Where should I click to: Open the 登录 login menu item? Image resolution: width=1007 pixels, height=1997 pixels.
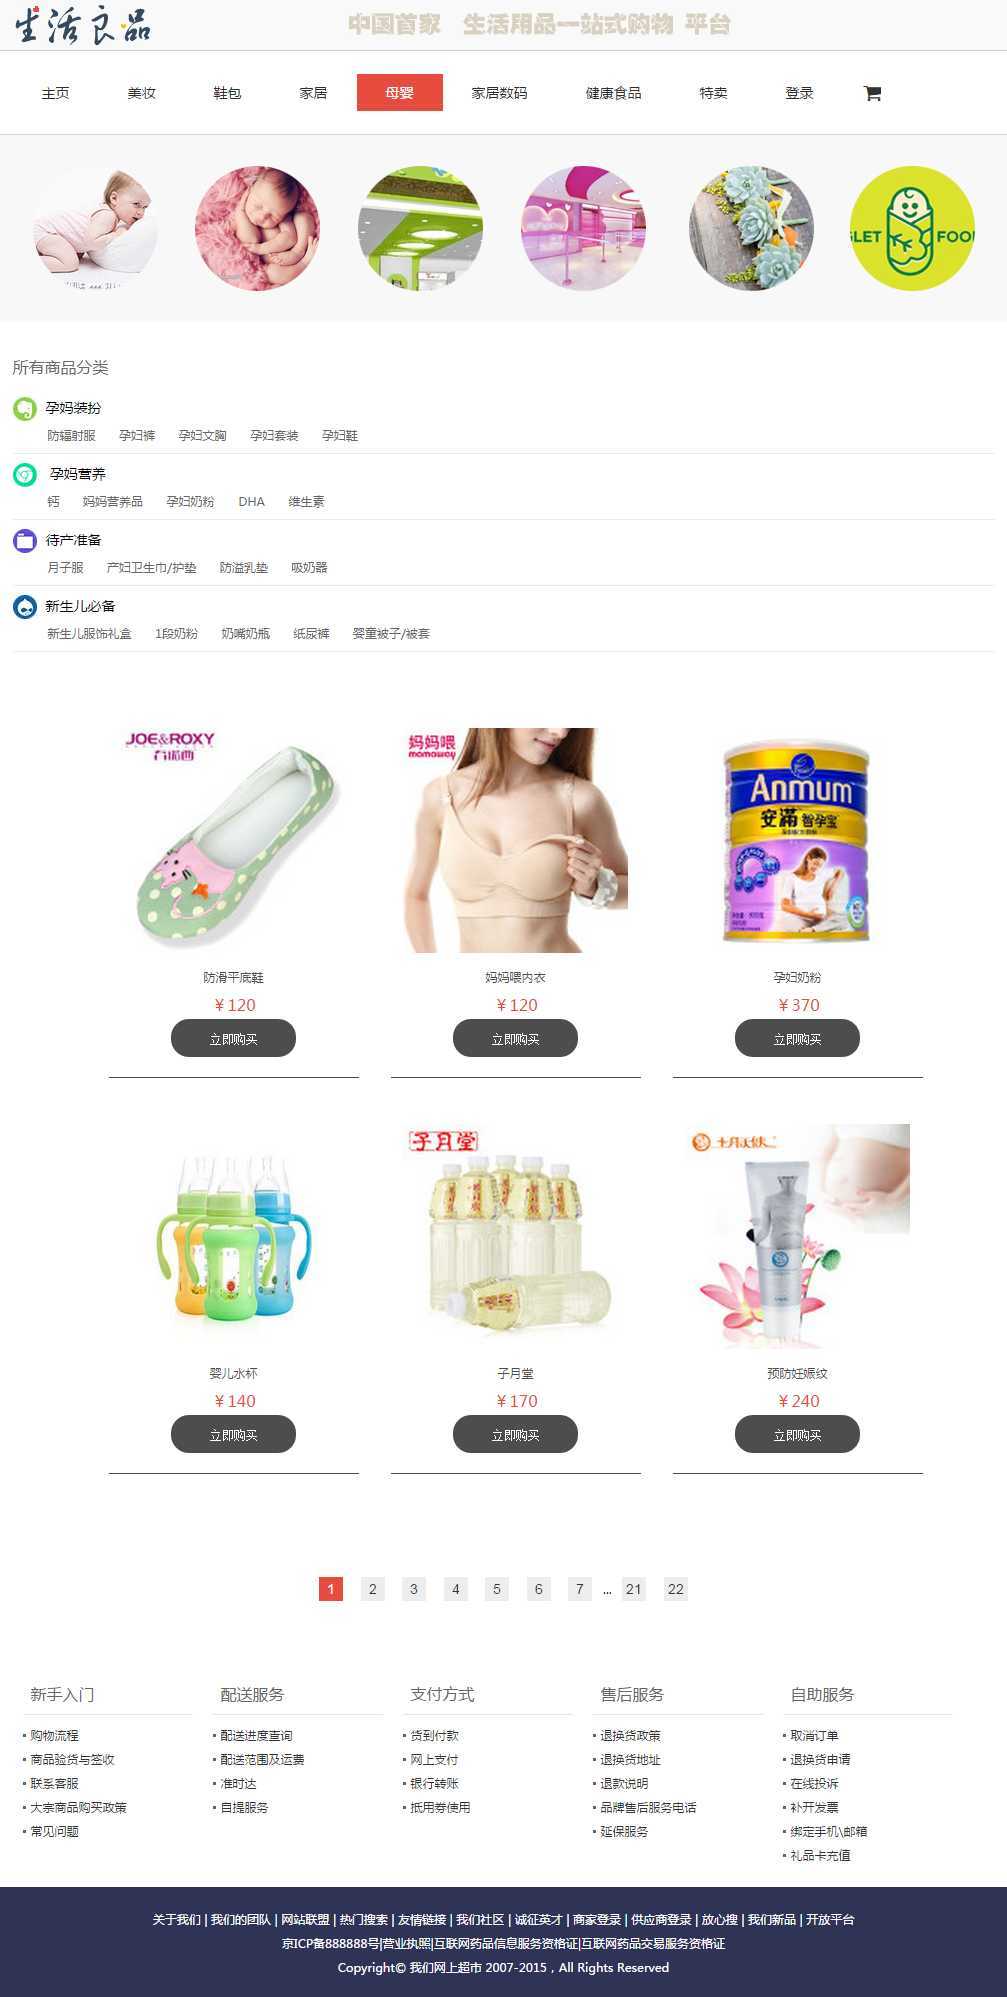[799, 93]
